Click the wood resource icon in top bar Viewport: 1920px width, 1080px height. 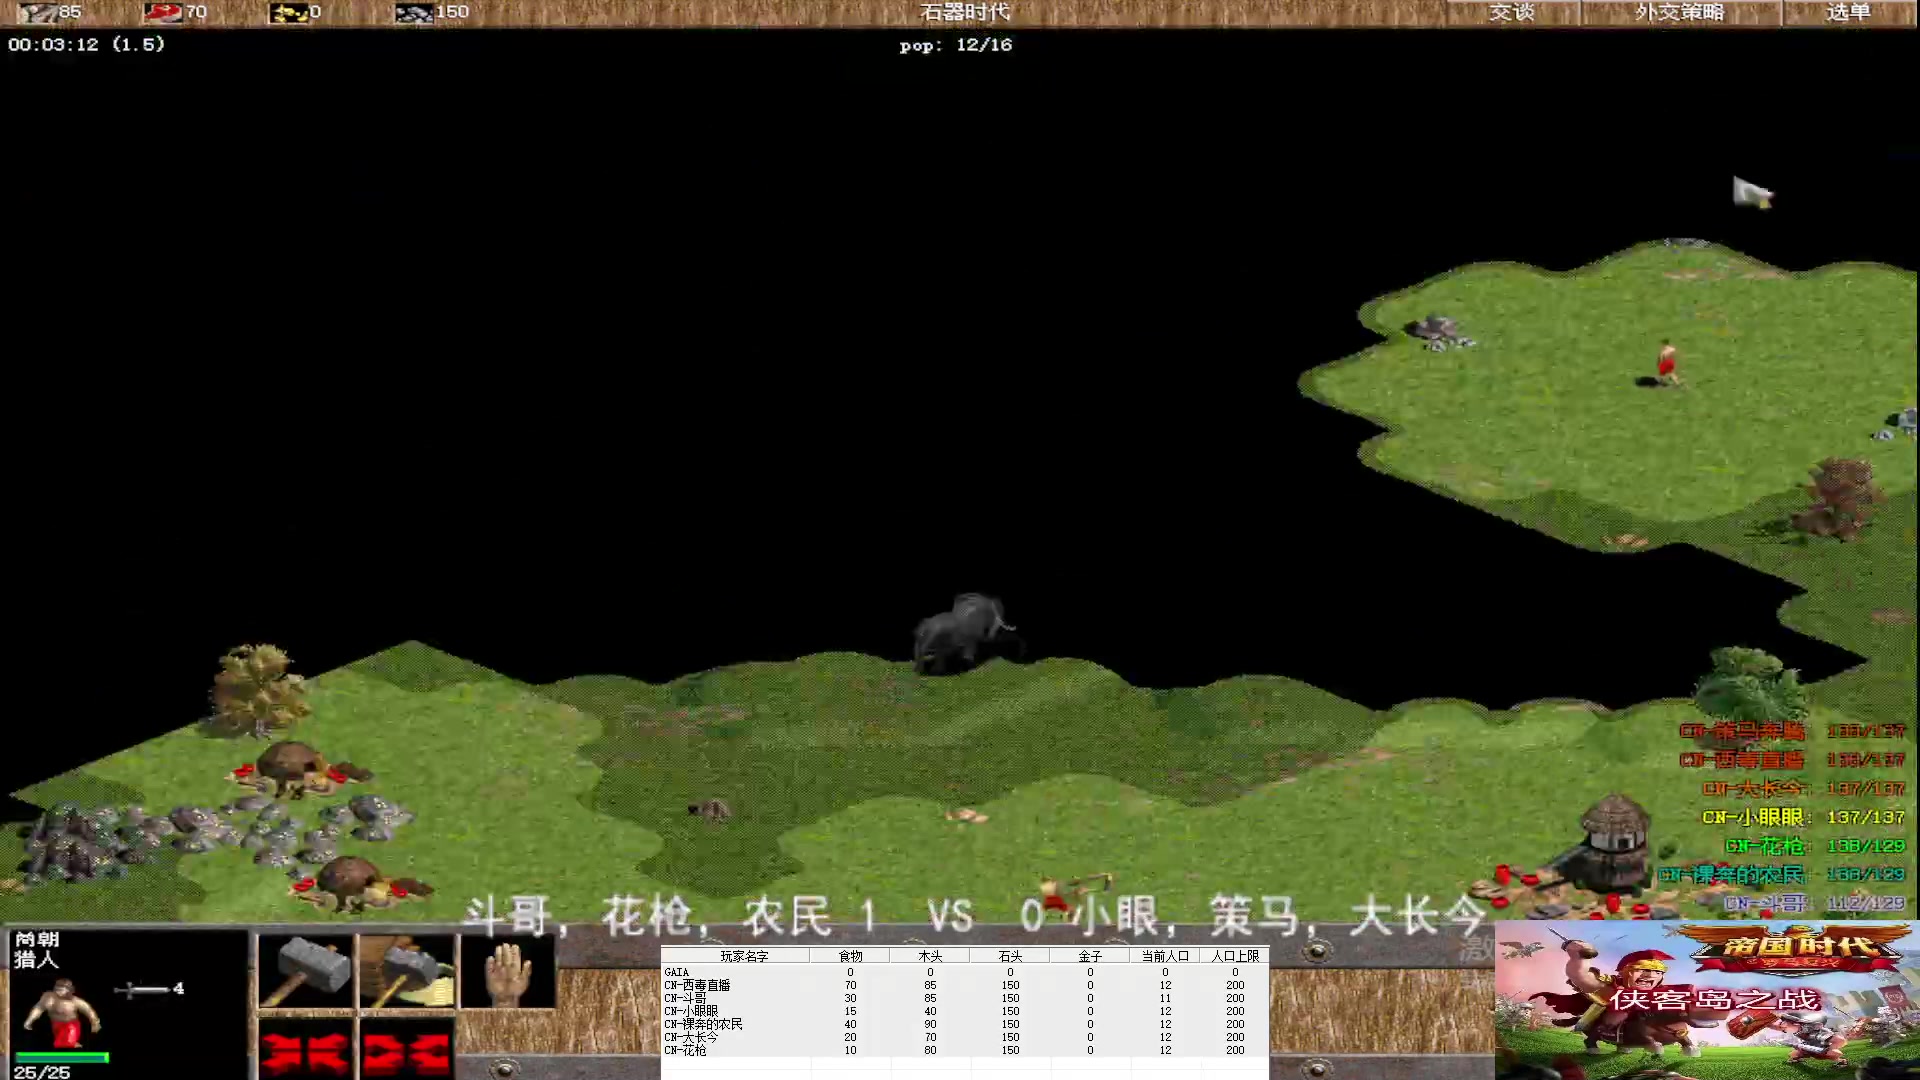(36, 12)
